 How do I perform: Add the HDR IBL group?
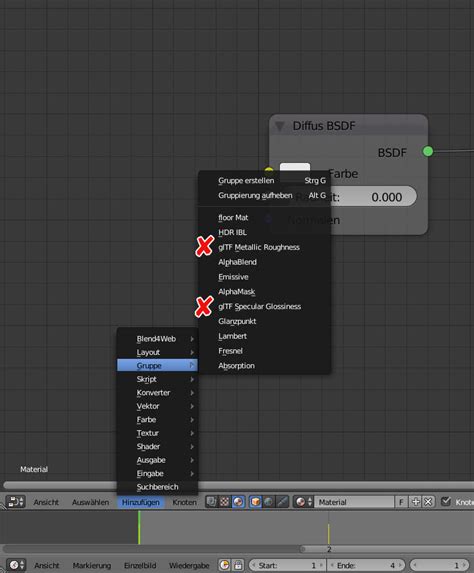265,232
